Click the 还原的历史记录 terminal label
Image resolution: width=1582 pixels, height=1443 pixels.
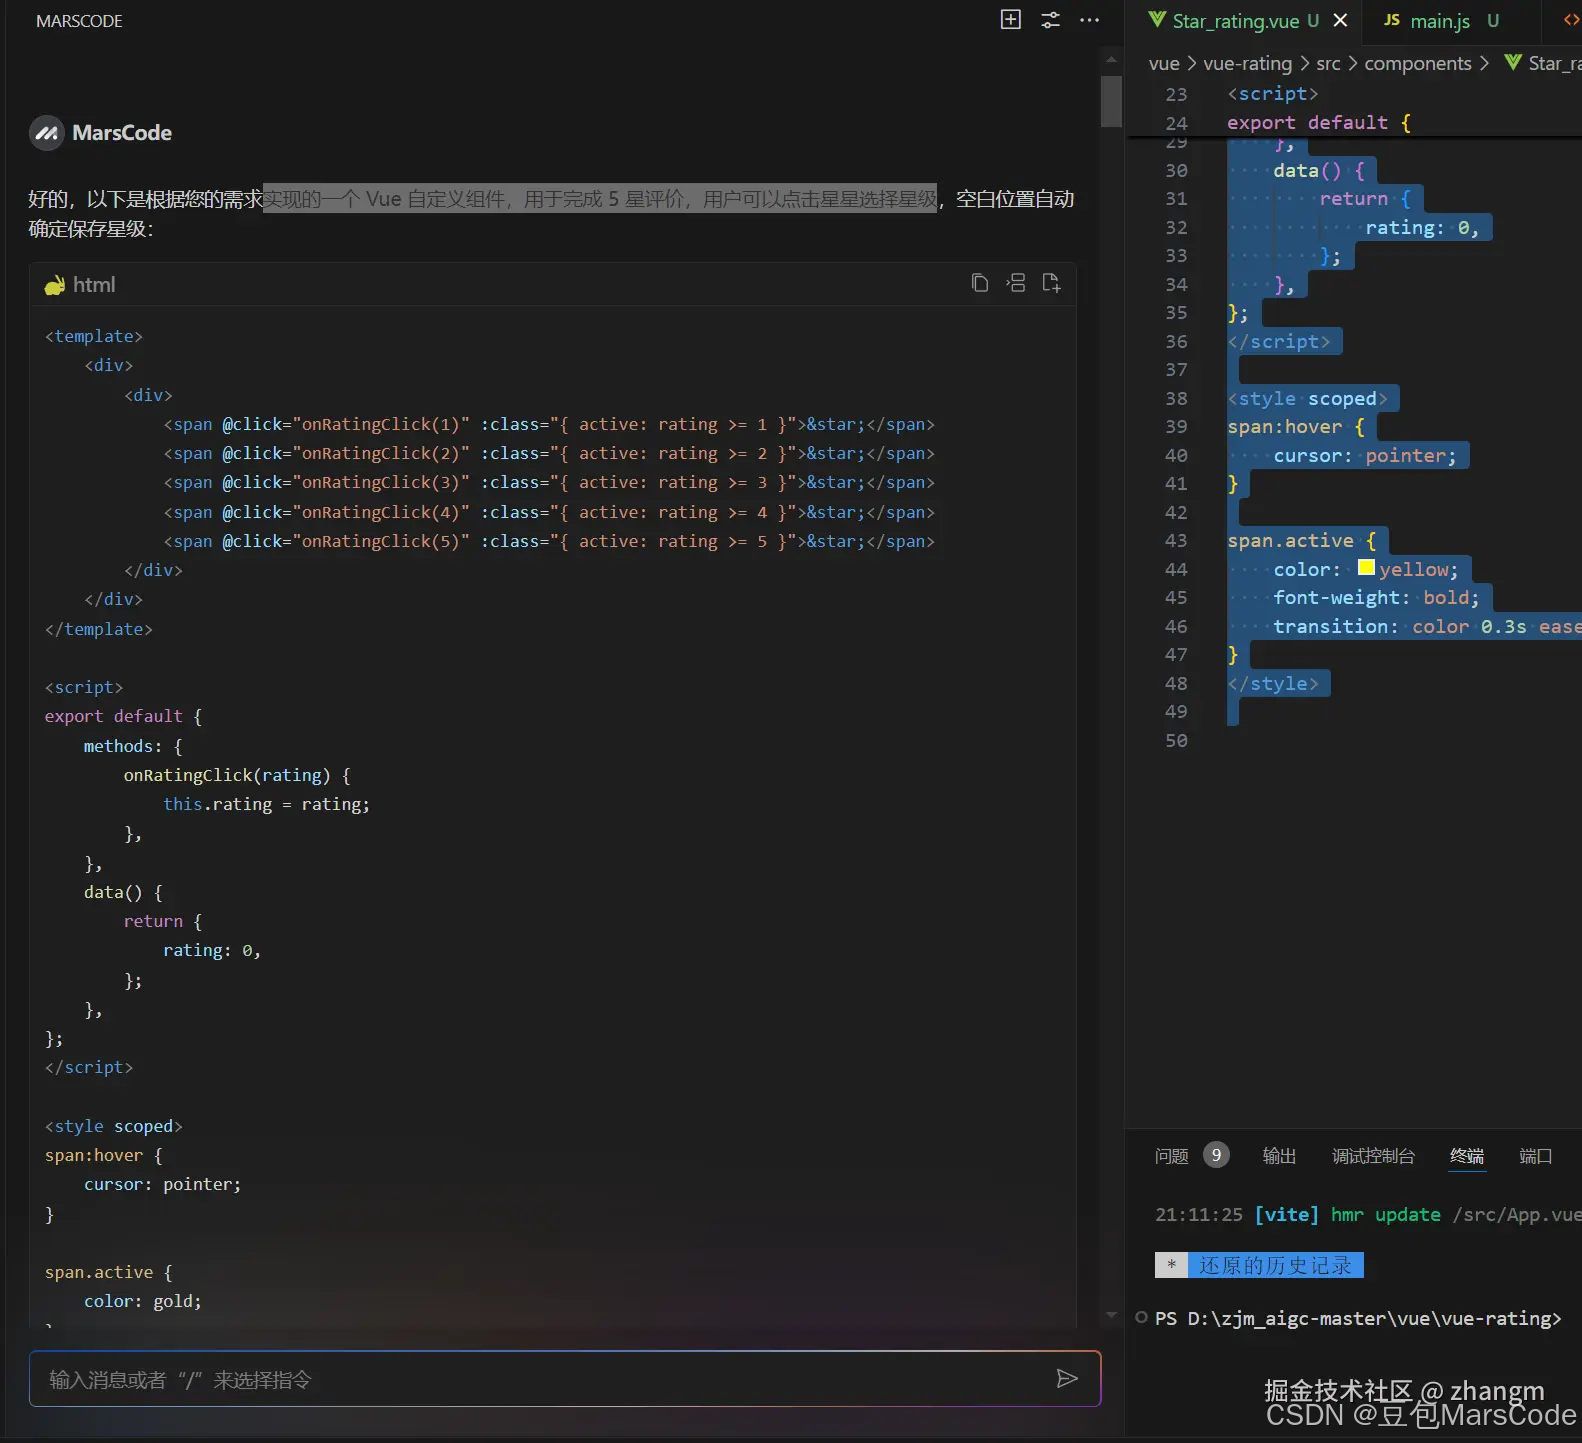point(1275,1265)
